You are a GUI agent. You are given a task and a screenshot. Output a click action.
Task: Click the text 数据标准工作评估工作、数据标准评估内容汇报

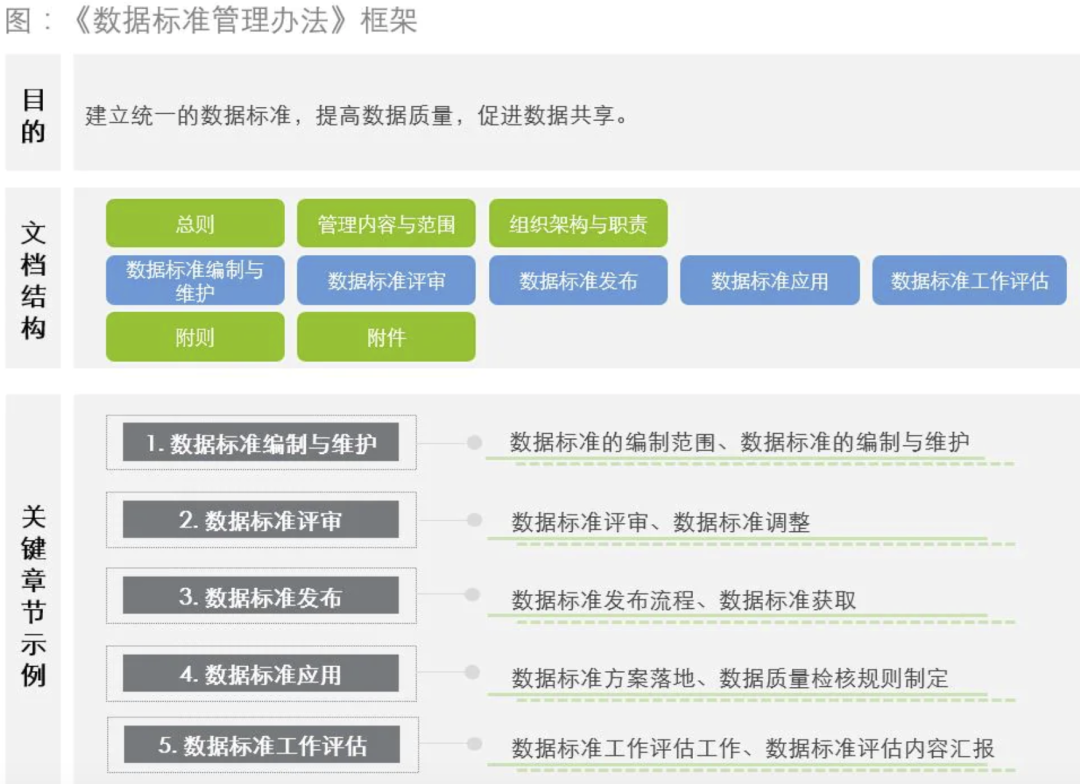click(753, 748)
